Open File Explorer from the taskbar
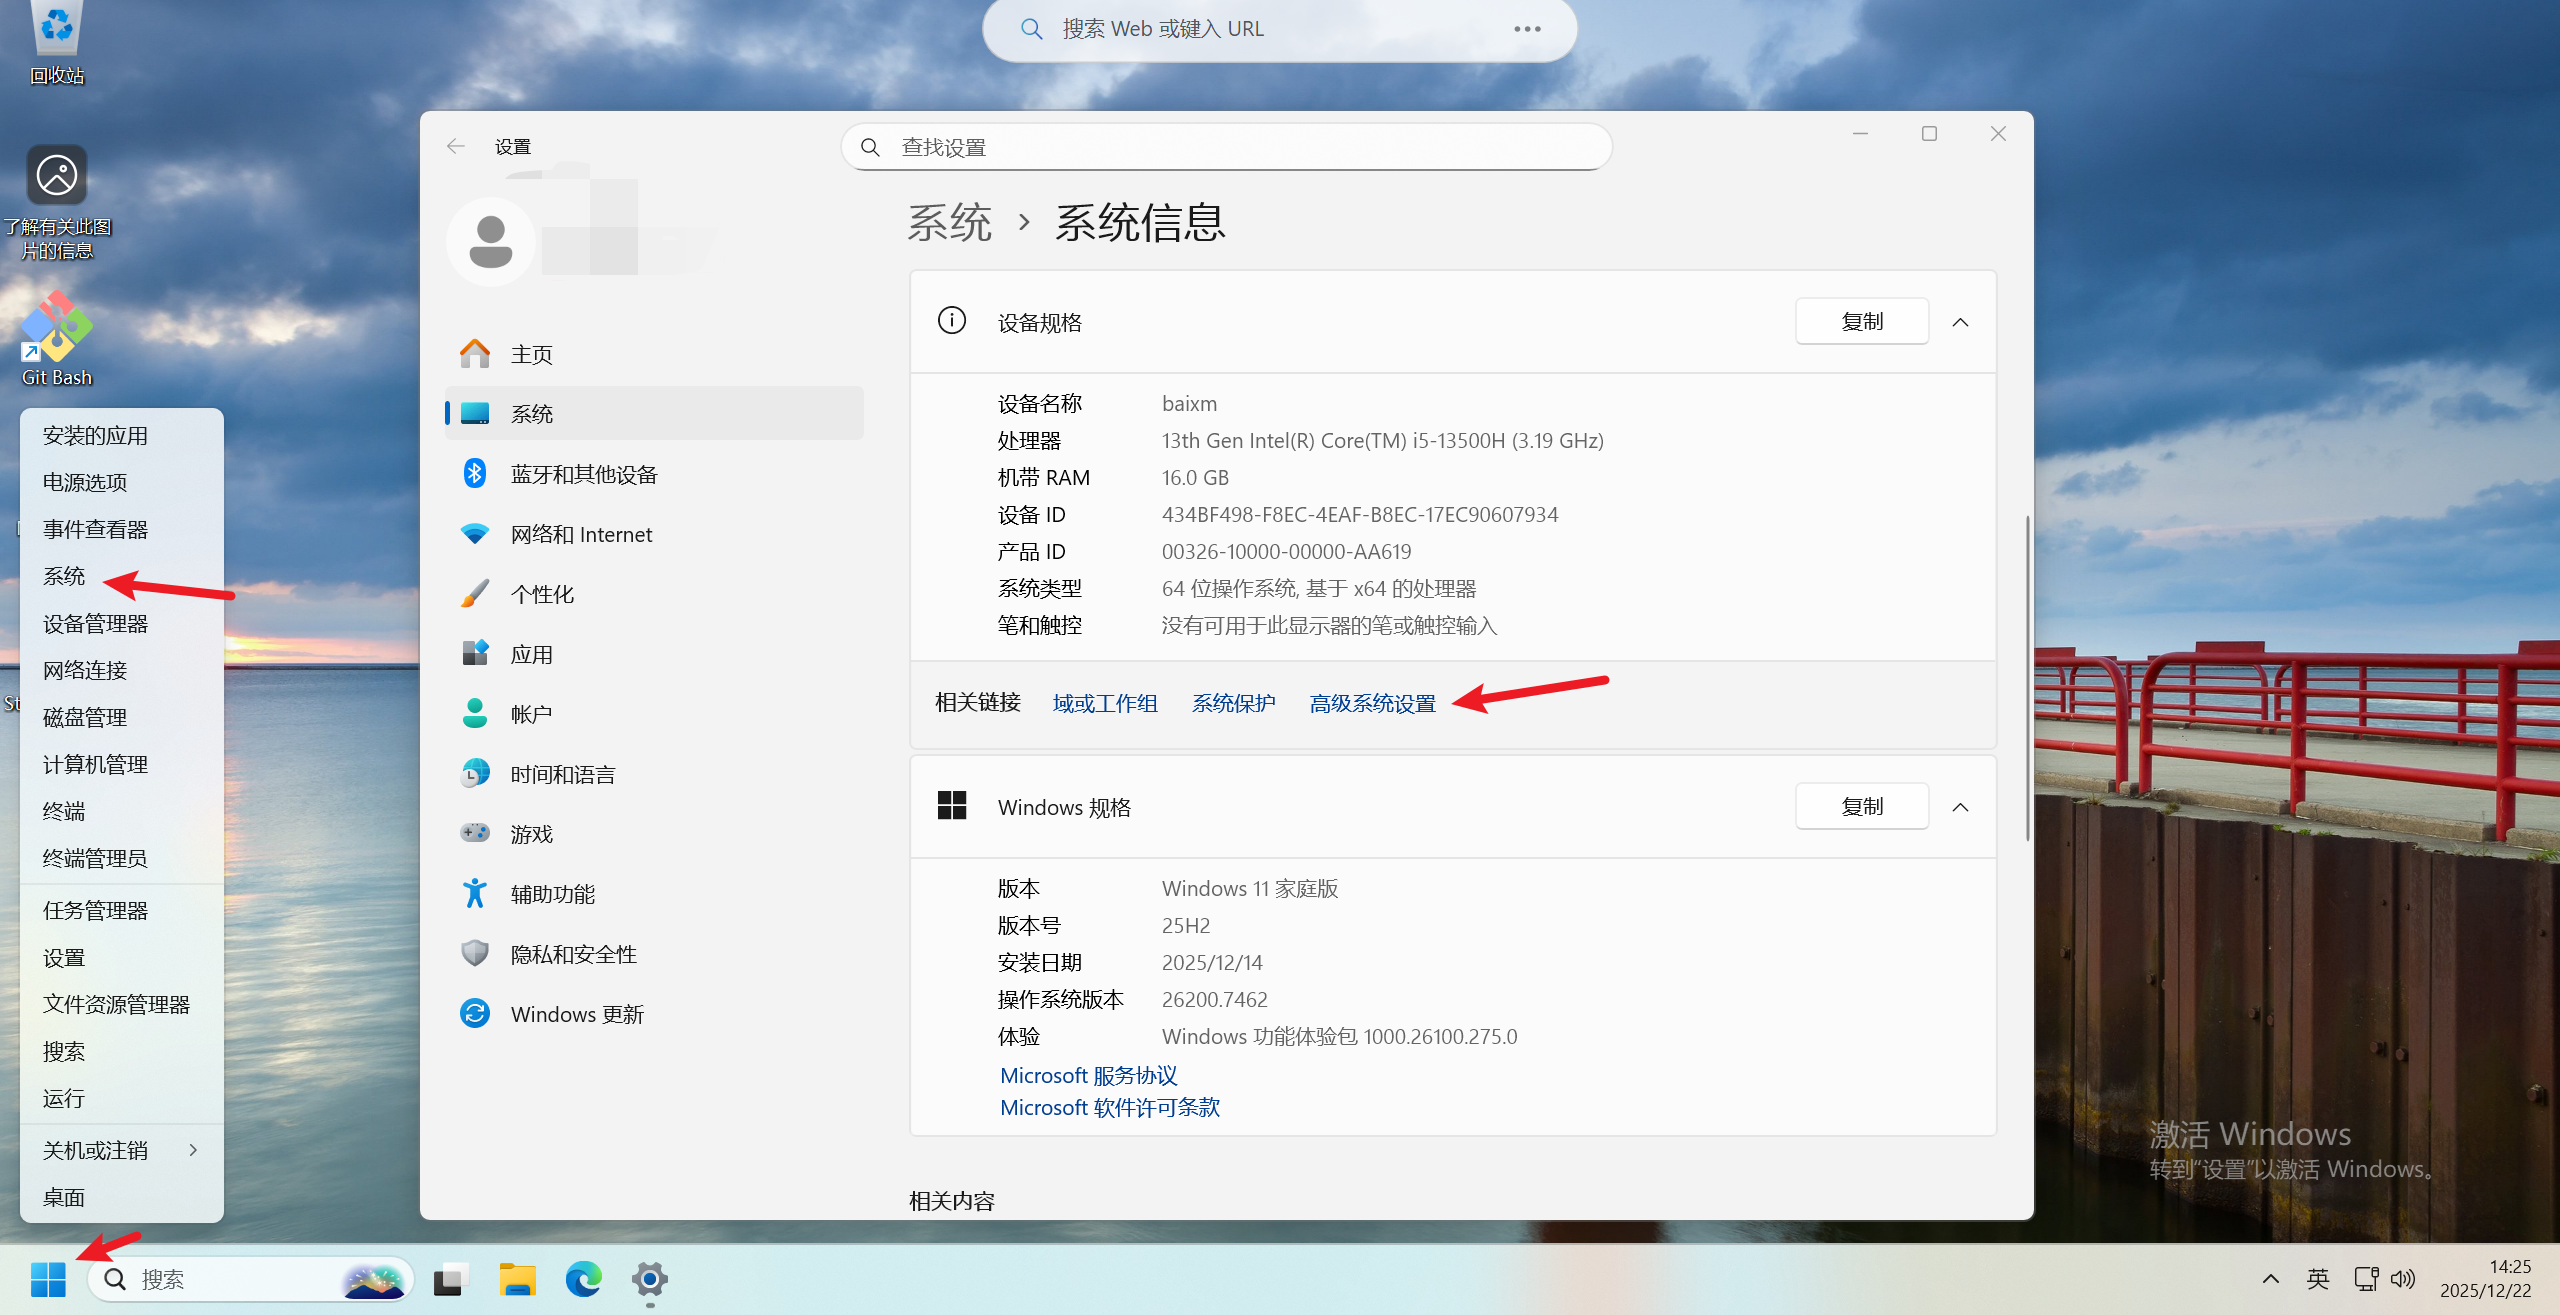 click(517, 1279)
